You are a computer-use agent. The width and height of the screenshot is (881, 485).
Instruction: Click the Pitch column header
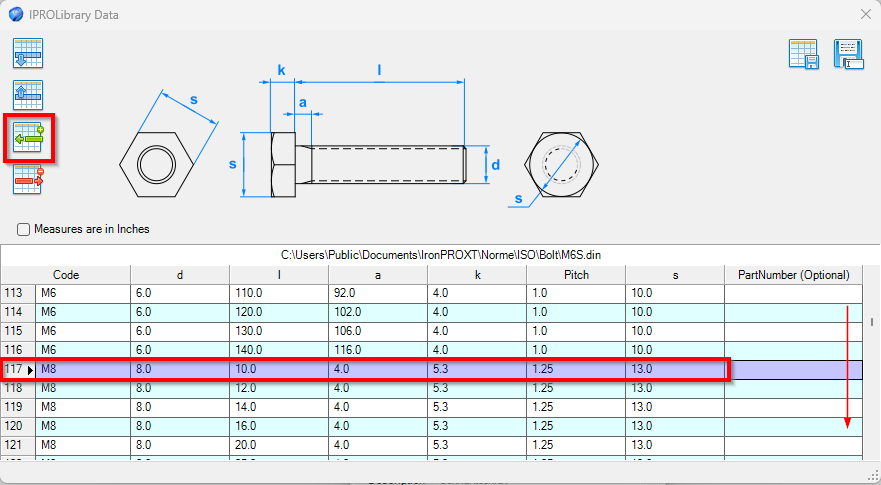click(575, 275)
